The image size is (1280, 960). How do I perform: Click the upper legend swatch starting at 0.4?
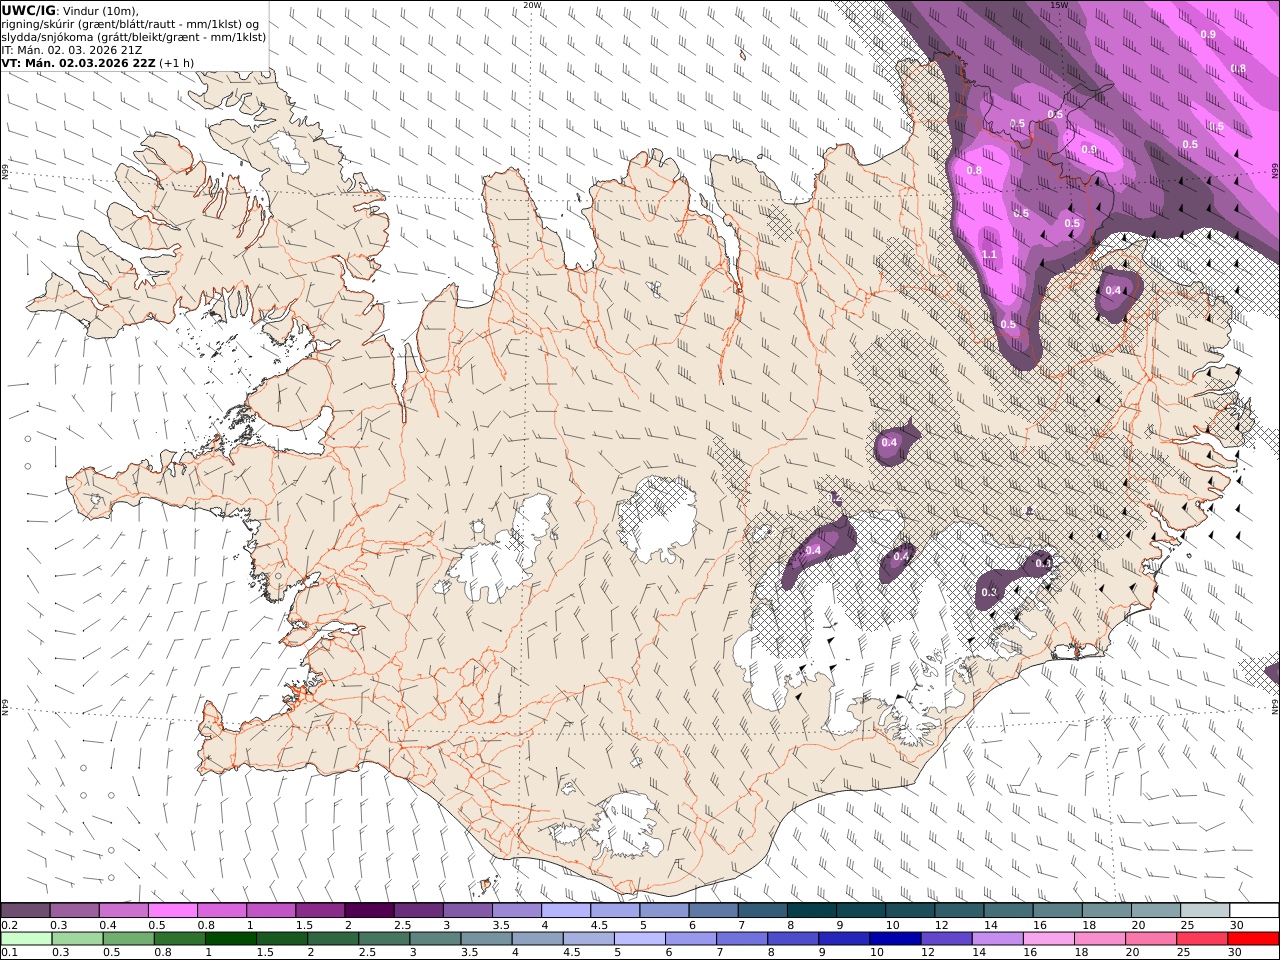pyautogui.click(x=123, y=910)
